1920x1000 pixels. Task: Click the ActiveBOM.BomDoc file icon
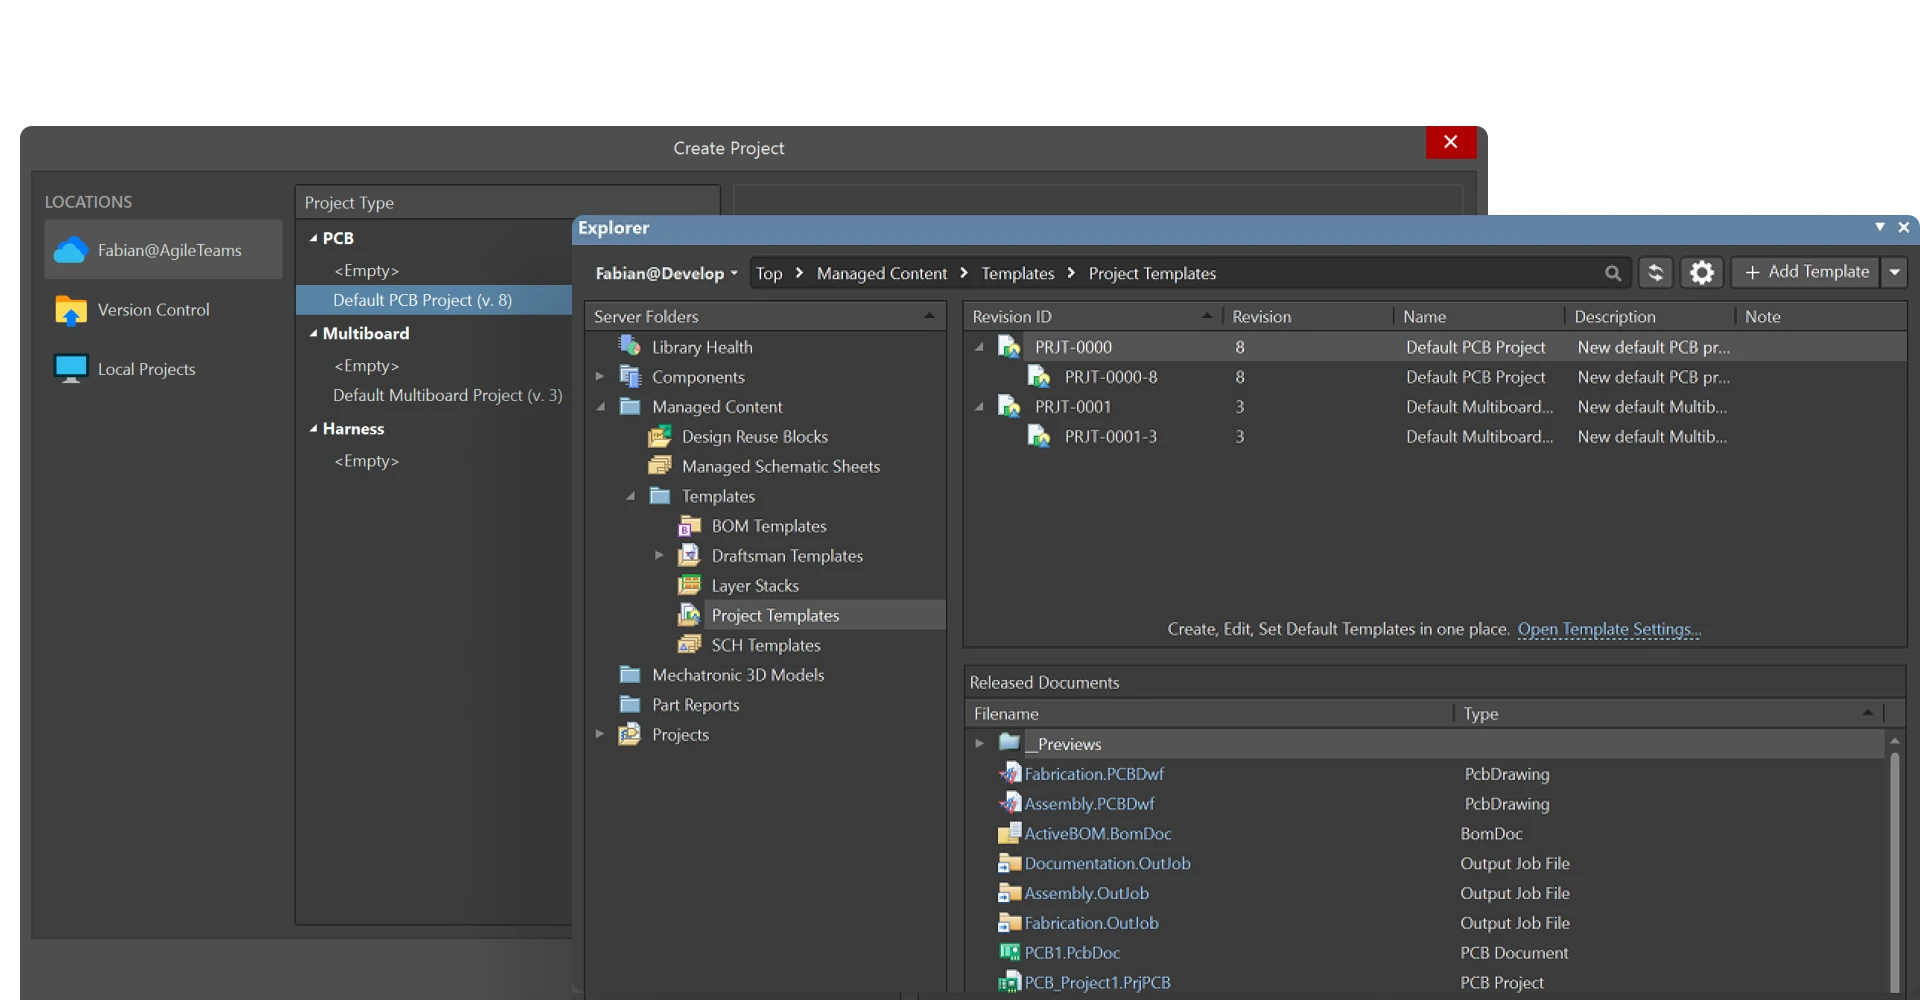(x=1010, y=833)
